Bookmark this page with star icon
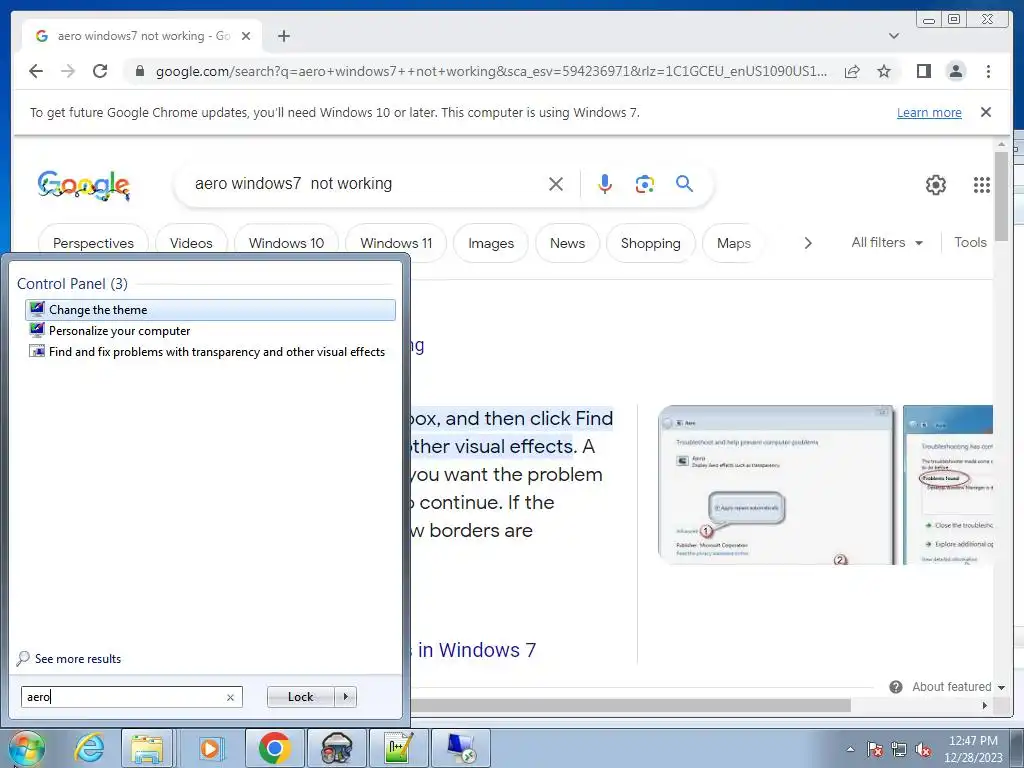This screenshot has height=768, width=1024. click(x=884, y=71)
